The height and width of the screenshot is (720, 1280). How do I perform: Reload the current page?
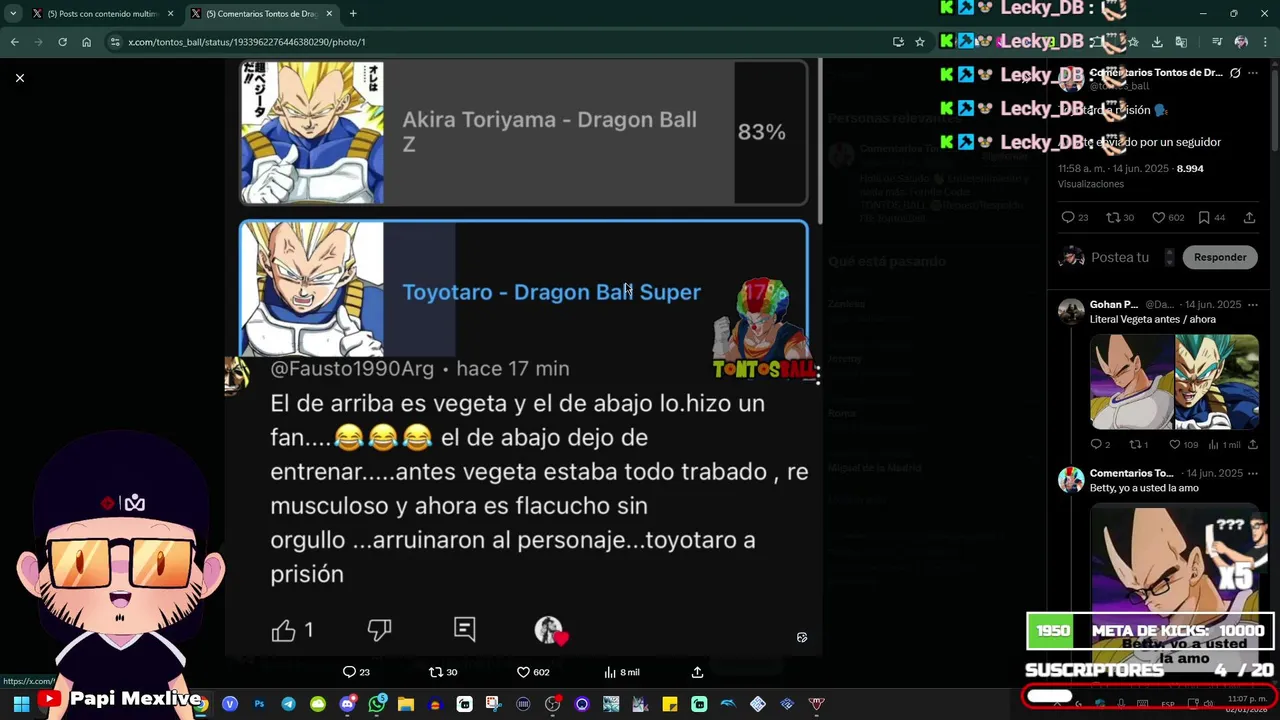tap(62, 42)
